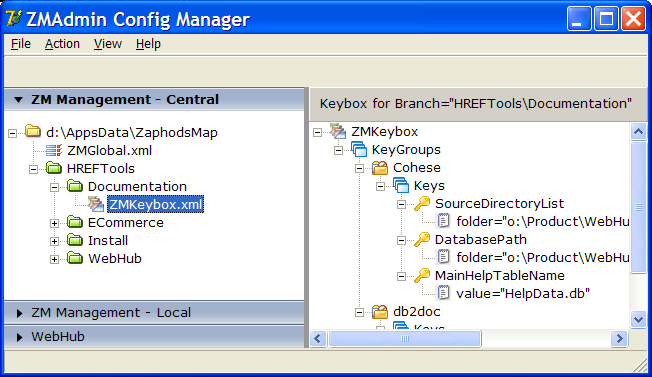The image size is (652, 377).
Task: Open the Help menu
Action: (x=148, y=44)
